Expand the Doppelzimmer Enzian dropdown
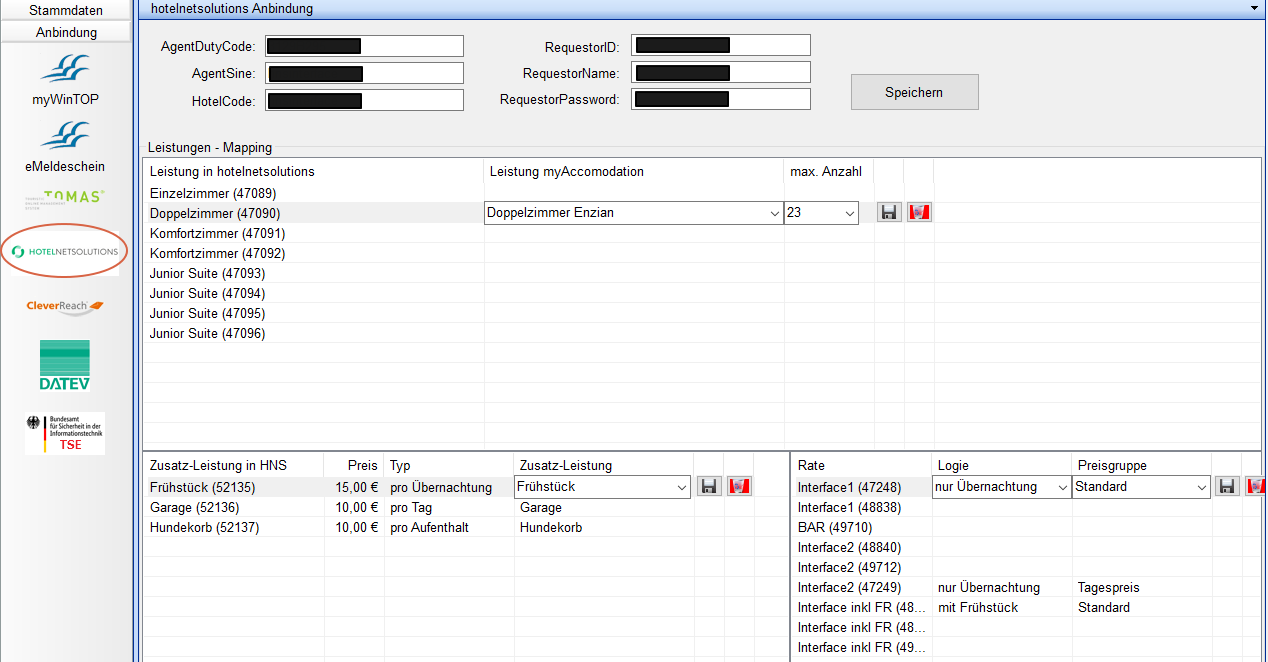Image resolution: width=1268 pixels, height=662 pixels. pos(774,213)
